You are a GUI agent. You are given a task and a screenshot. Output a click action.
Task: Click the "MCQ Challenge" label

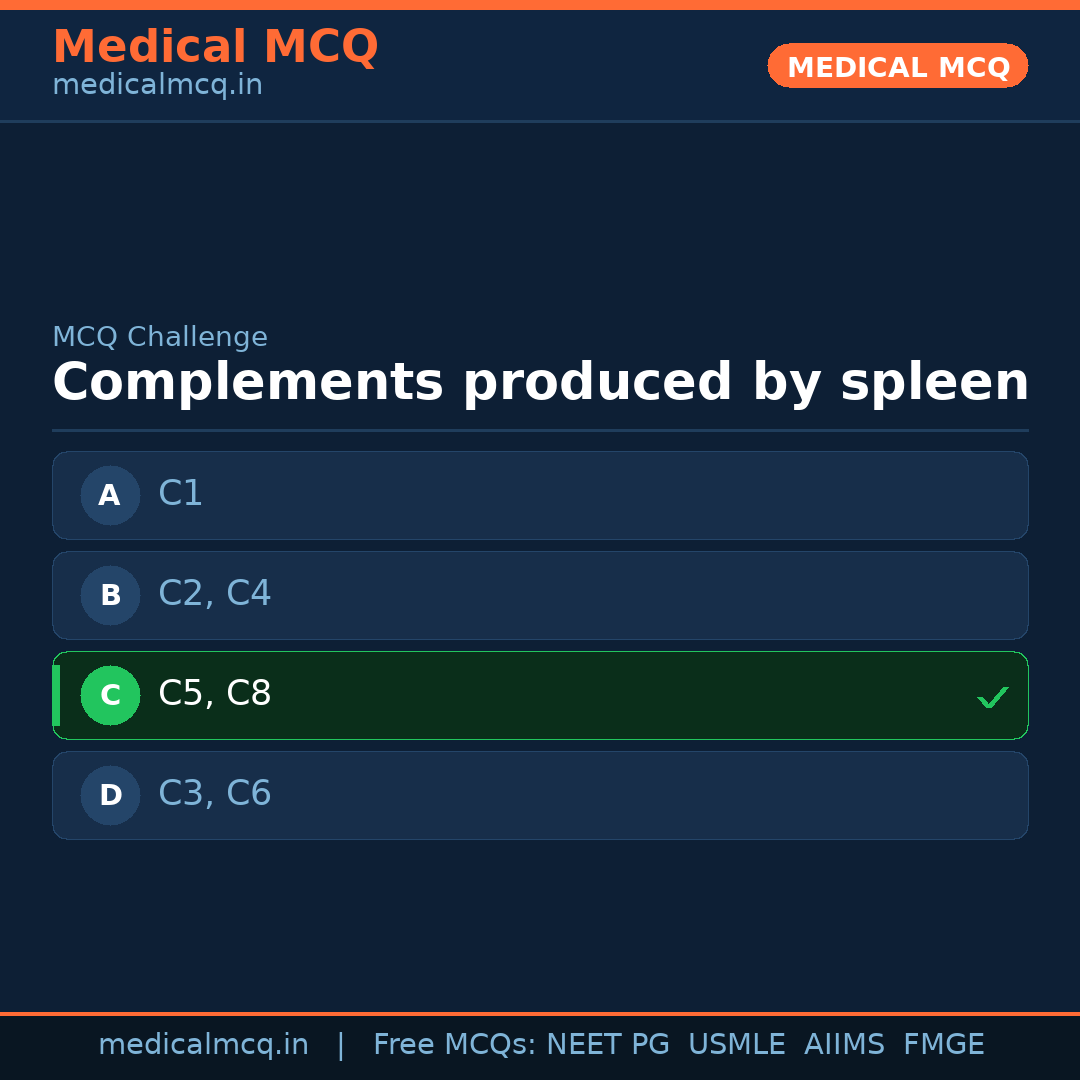tap(160, 338)
